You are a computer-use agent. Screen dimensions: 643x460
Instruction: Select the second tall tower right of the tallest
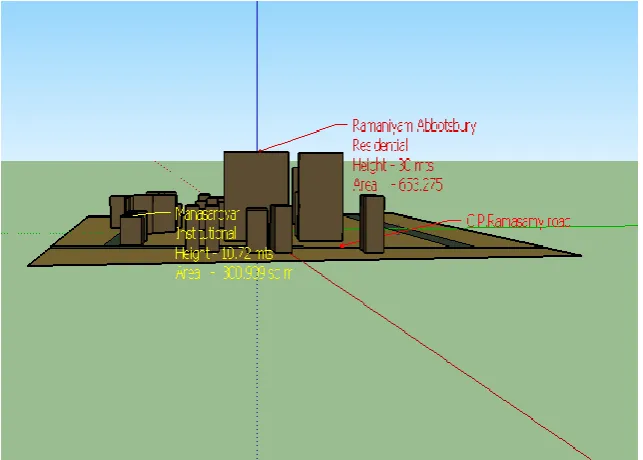tap(320, 196)
